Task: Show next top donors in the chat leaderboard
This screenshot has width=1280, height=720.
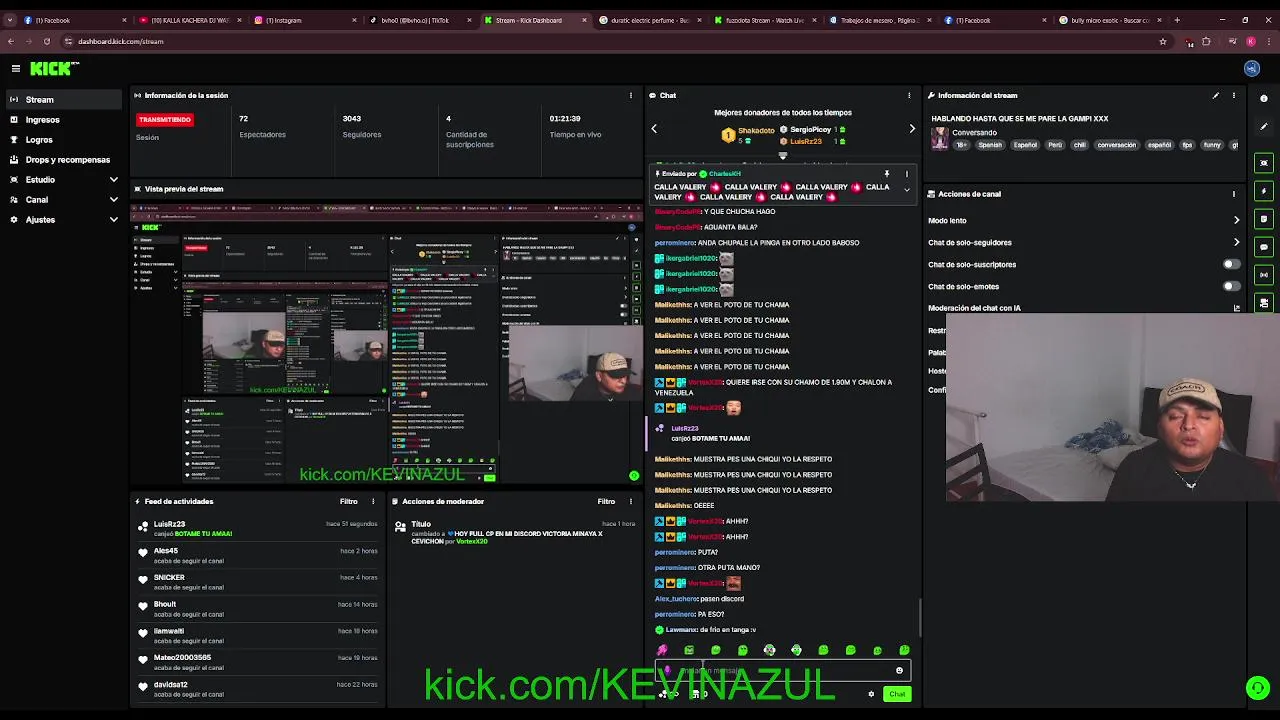Action: [x=911, y=129]
